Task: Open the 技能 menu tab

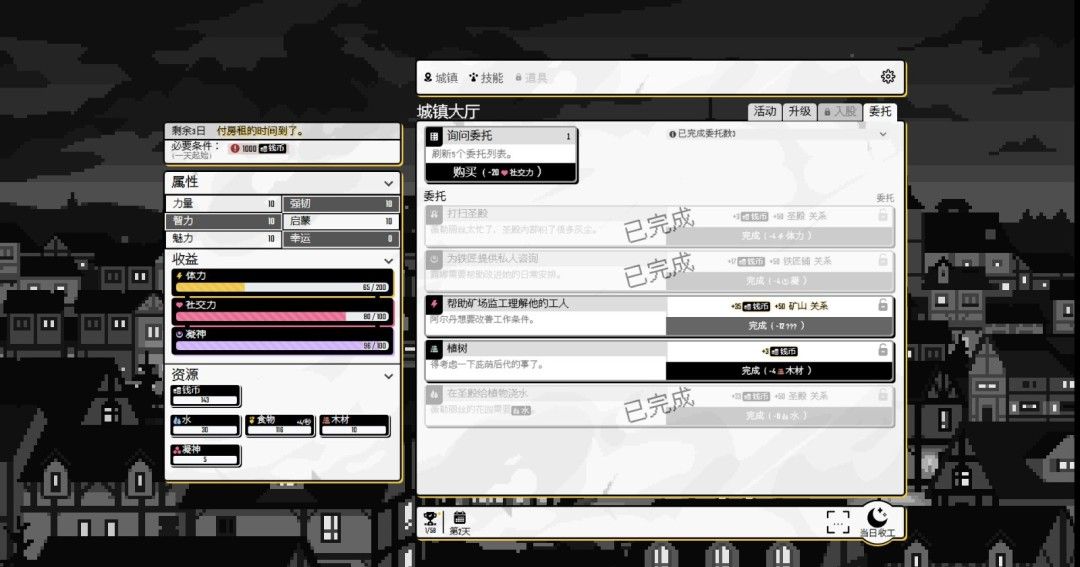Action: (486, 78)
